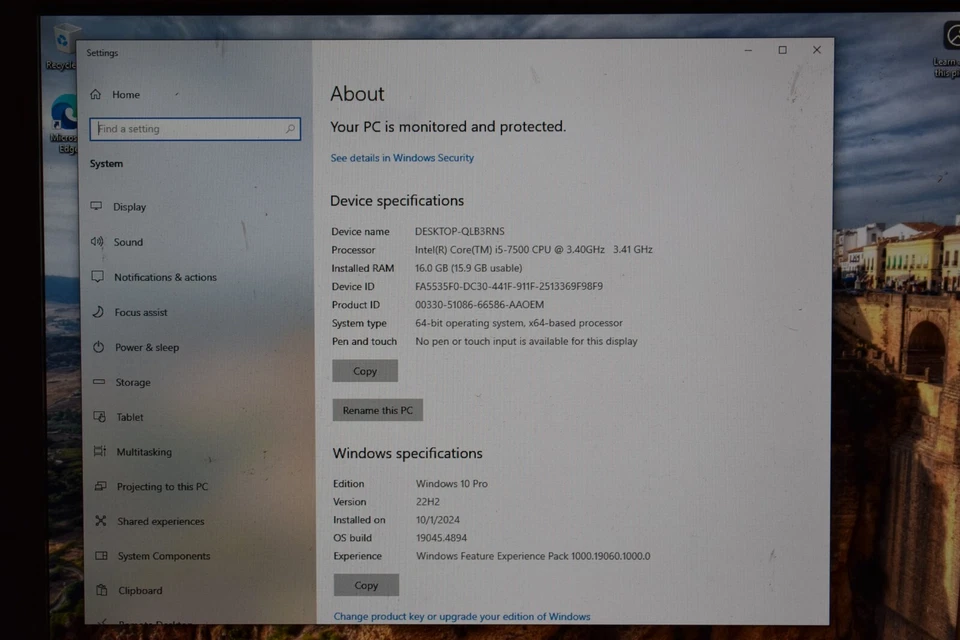This screenshot has width=960, height=640.
Task: Copy the device specifications
Action: (365, 370)
